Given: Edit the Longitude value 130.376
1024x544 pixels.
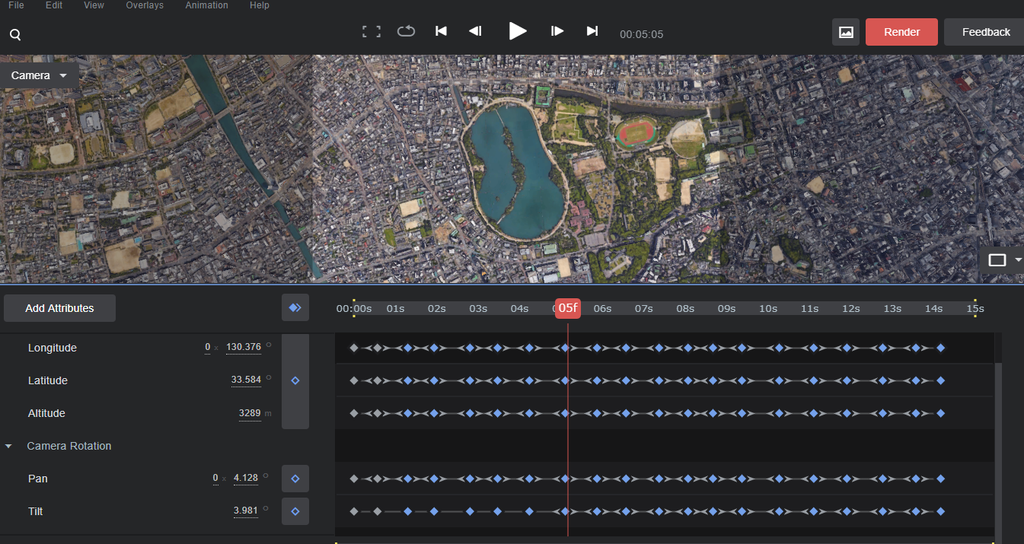Looking at the screenshot, I should point(244,347).
